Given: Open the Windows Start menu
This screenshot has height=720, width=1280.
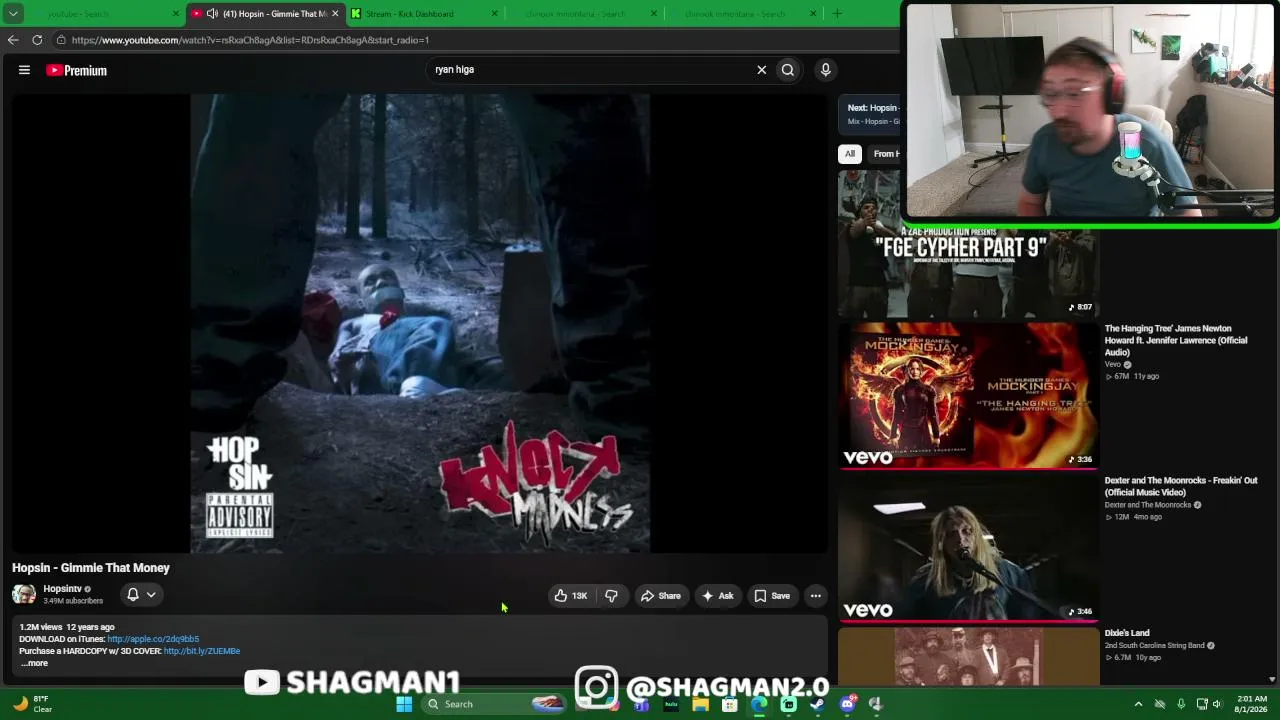Looking at the screenshot, I should coord(404,704).
